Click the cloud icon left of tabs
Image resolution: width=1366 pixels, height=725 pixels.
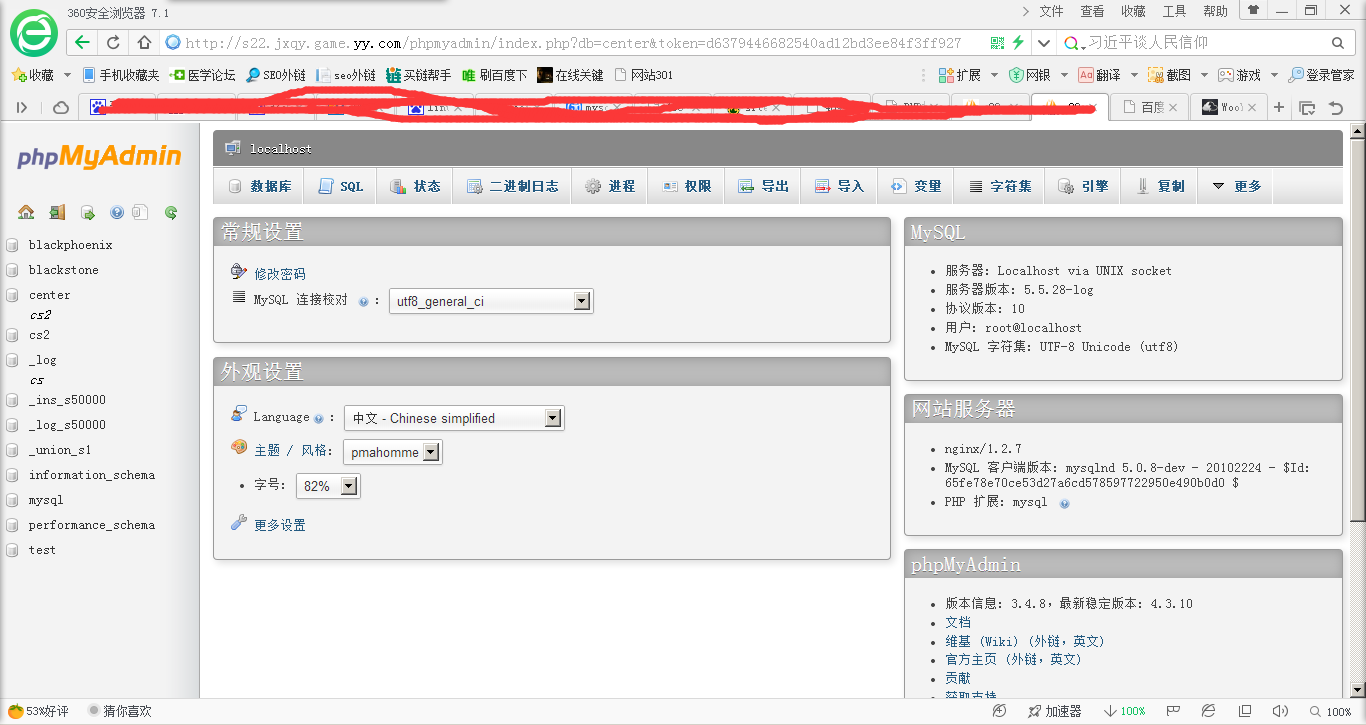point(61,107)
